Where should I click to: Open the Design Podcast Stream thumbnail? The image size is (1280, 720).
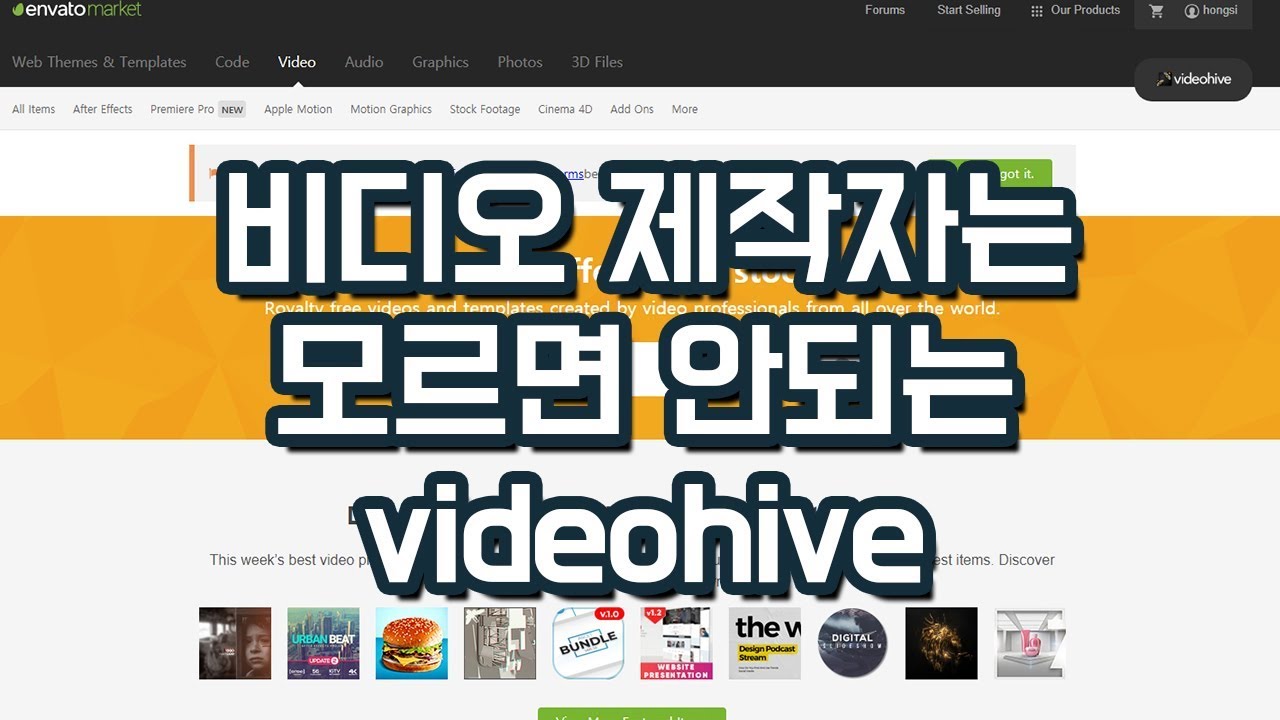(765, 643)
